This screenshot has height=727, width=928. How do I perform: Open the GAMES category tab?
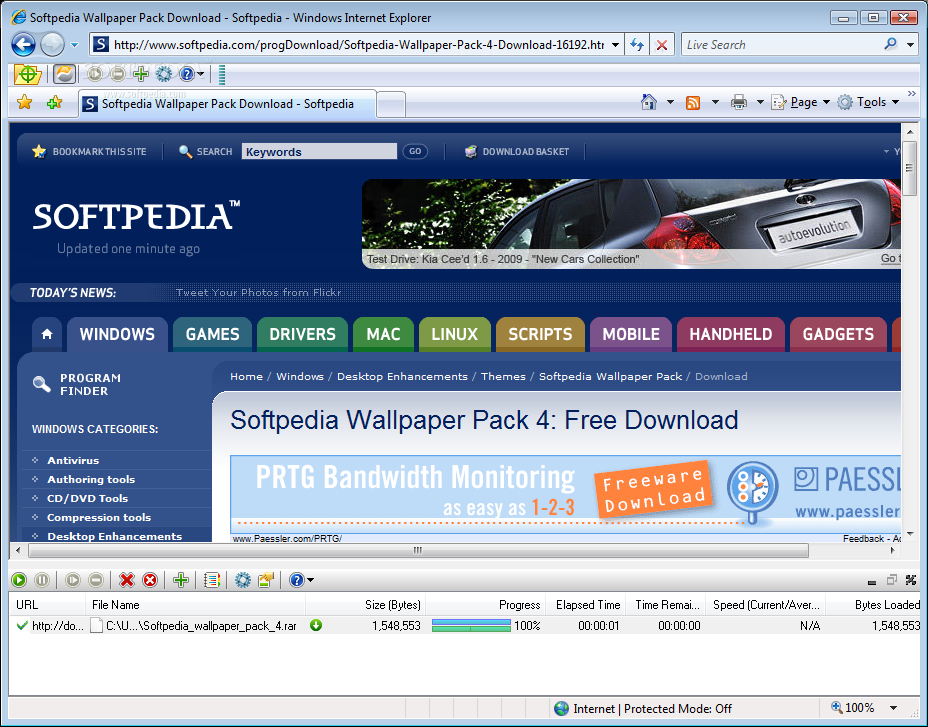pos(212,334)
